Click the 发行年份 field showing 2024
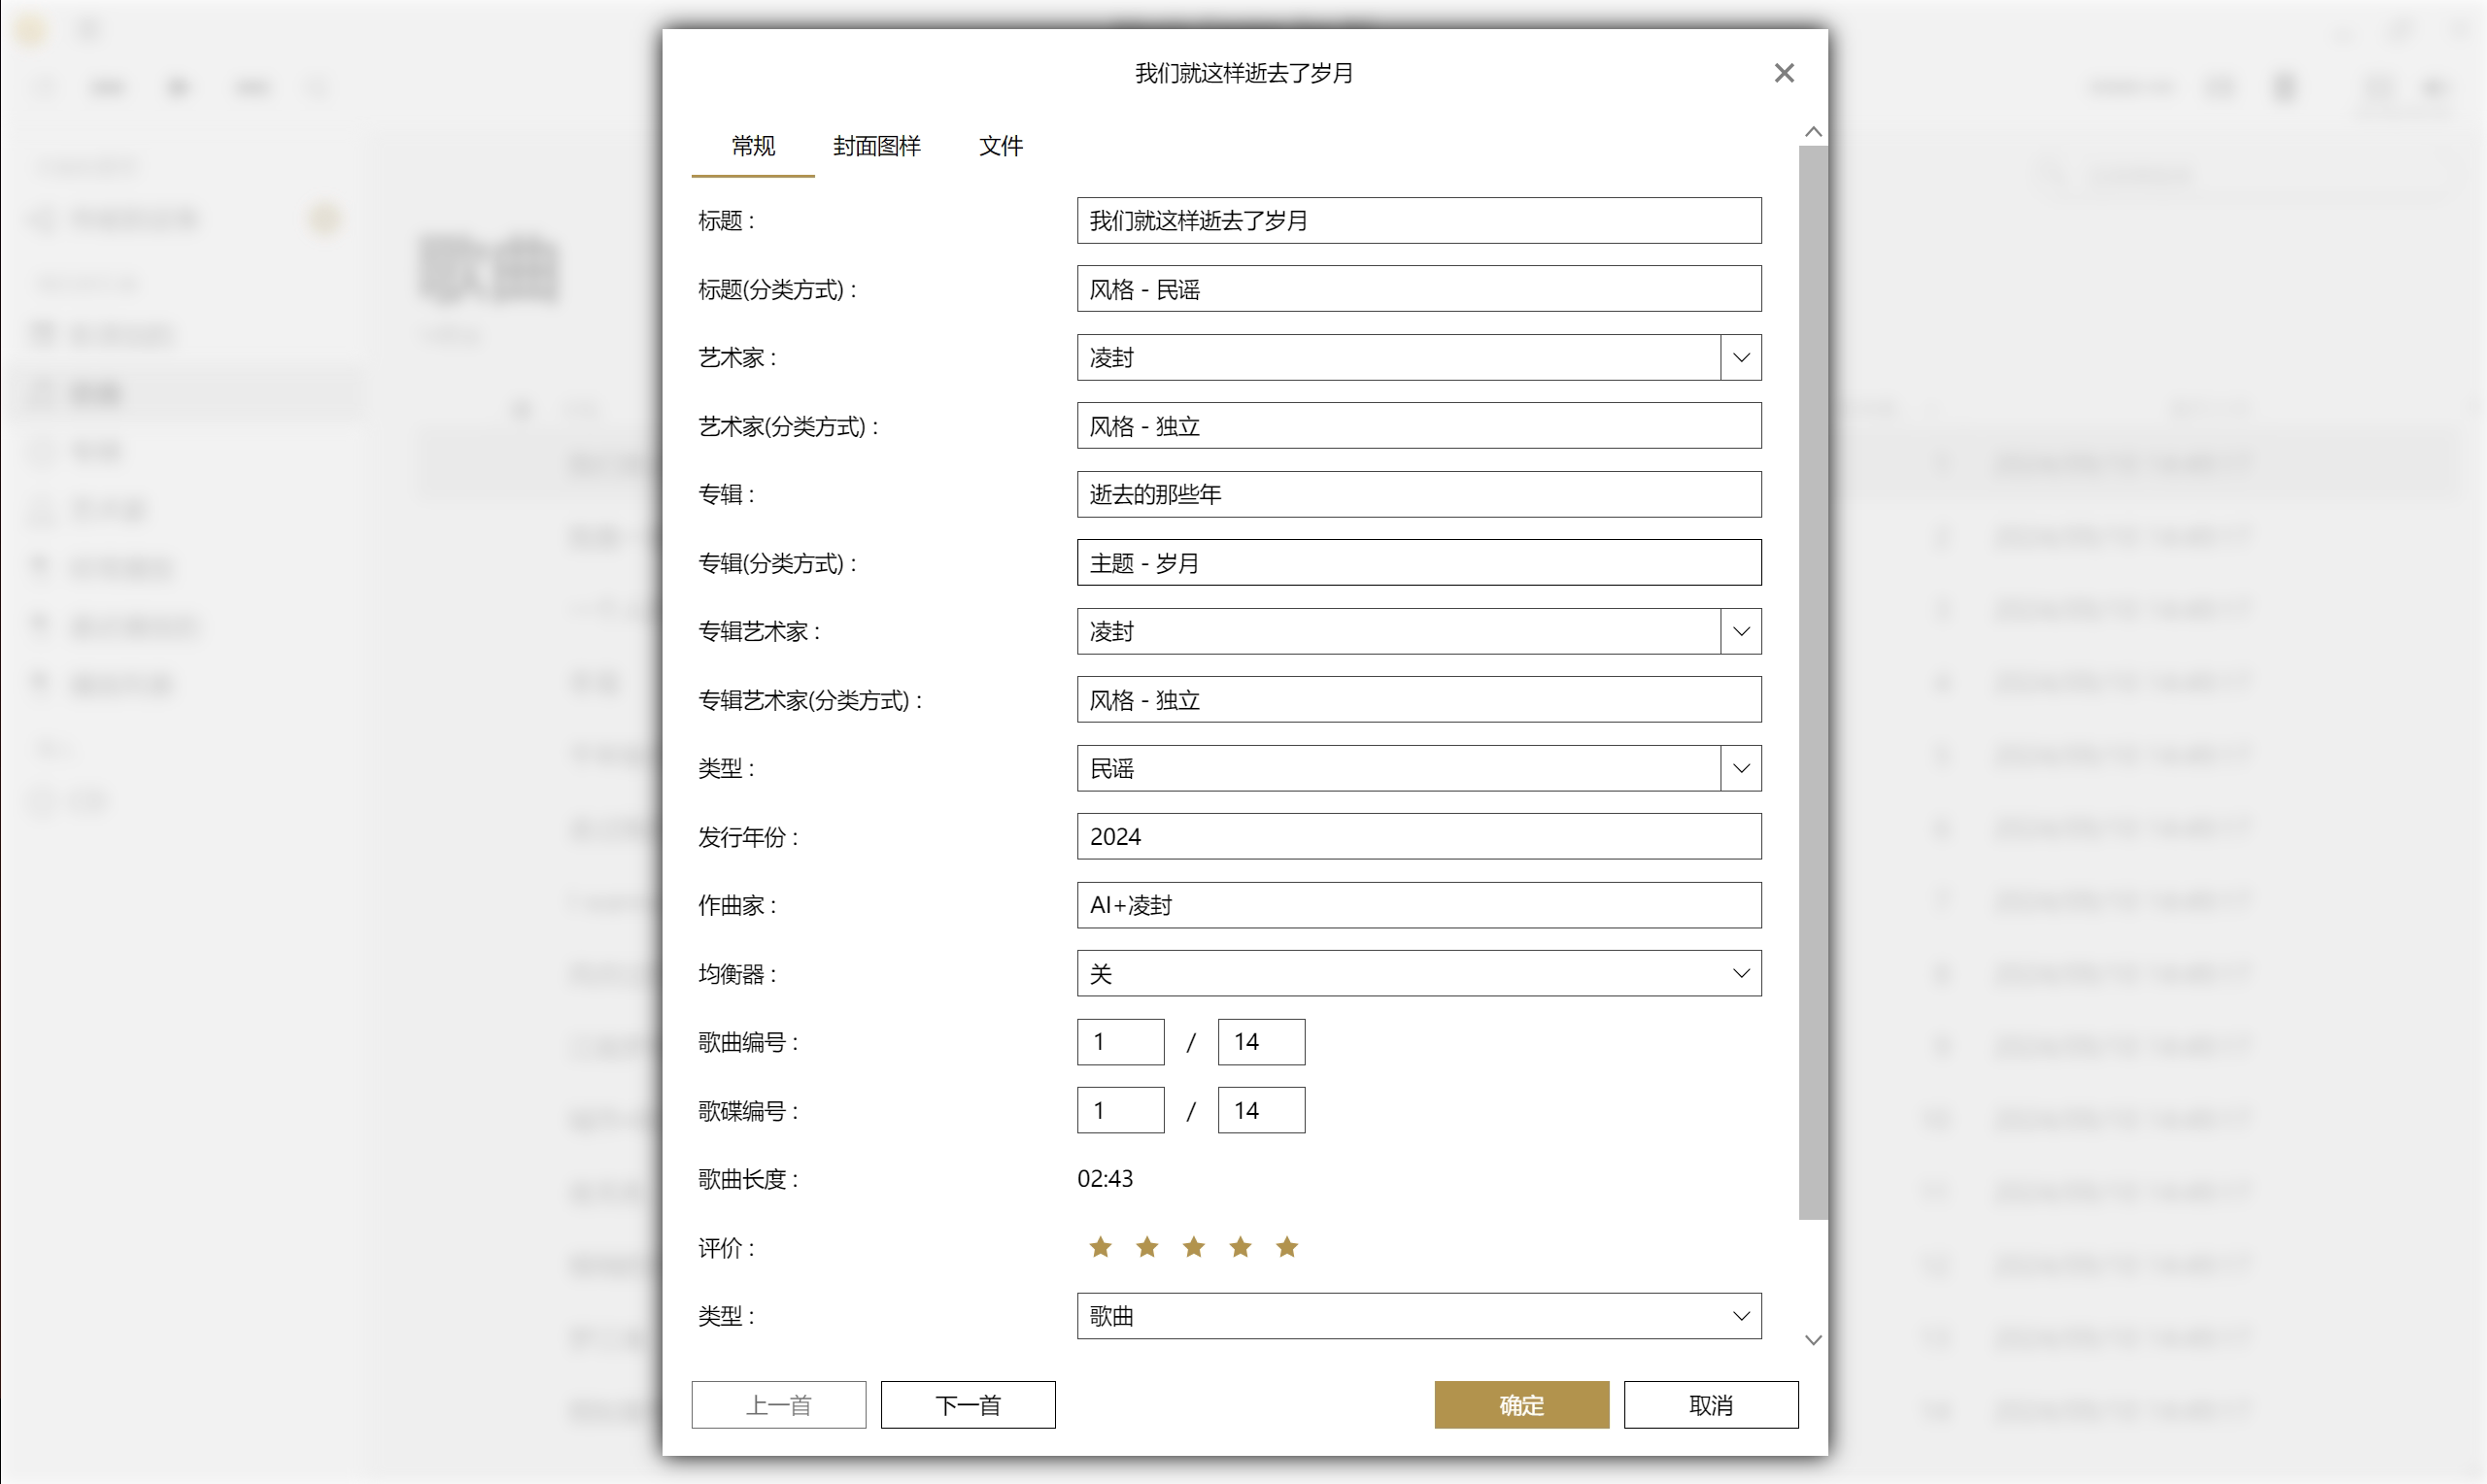 tap(1418, 837)
